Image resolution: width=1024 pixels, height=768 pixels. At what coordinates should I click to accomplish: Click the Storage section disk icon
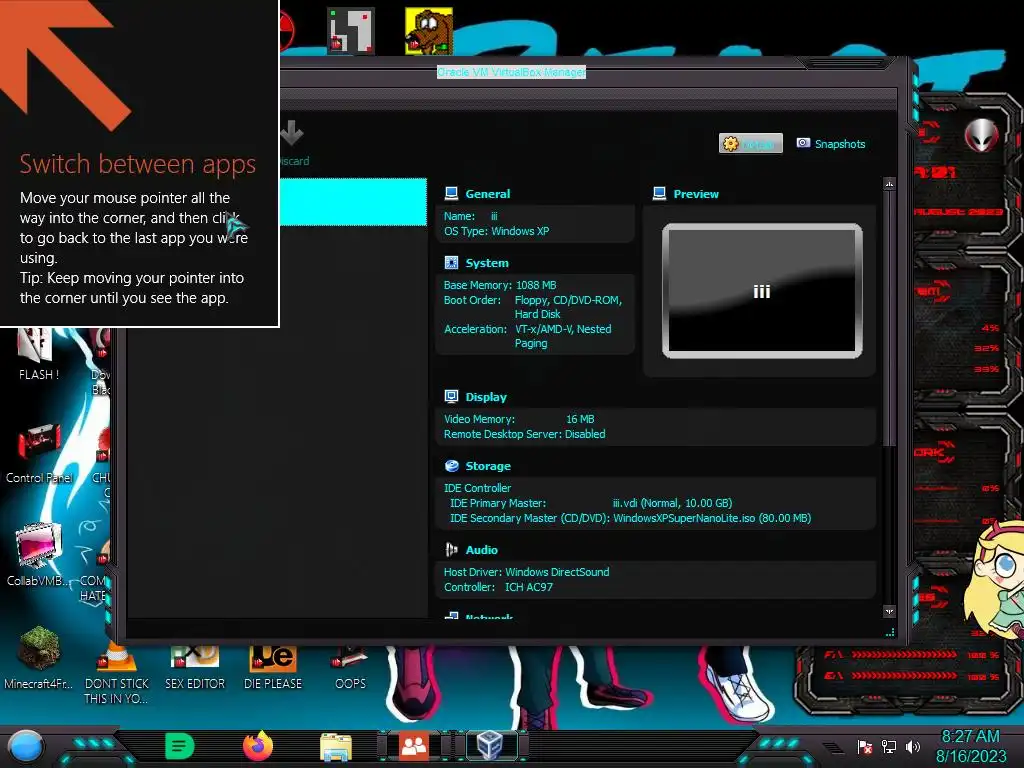pyautogui.click(x=451, y=466)
